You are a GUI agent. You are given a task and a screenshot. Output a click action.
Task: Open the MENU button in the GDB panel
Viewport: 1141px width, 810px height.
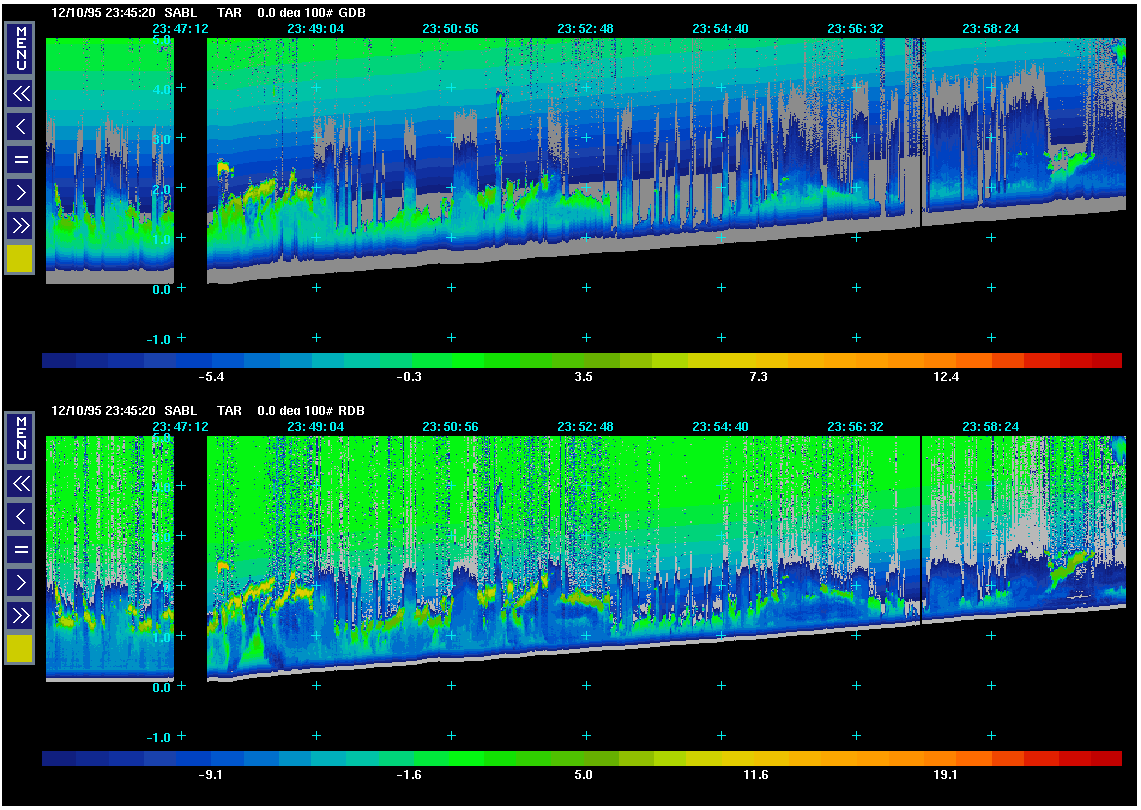[x=20, y=47]
